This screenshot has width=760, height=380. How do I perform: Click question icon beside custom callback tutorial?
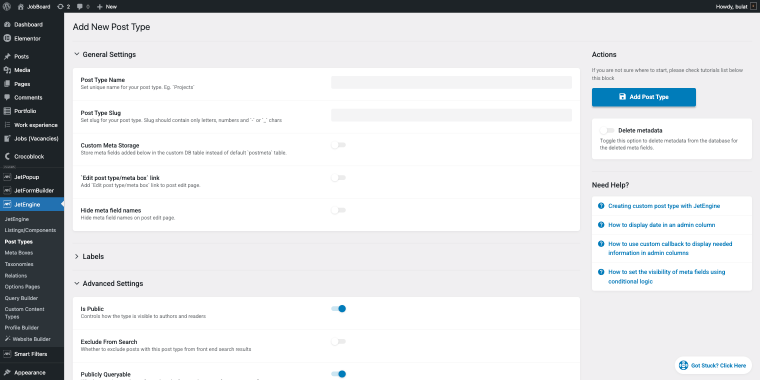601,244
